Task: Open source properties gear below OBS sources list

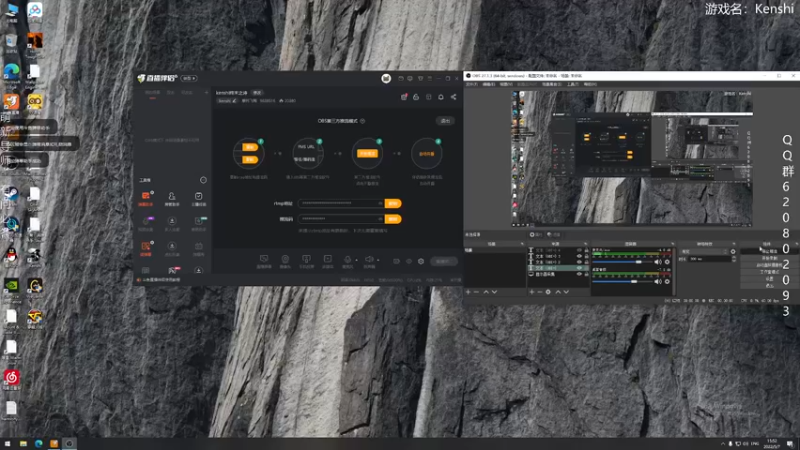Action: (548, 292)
